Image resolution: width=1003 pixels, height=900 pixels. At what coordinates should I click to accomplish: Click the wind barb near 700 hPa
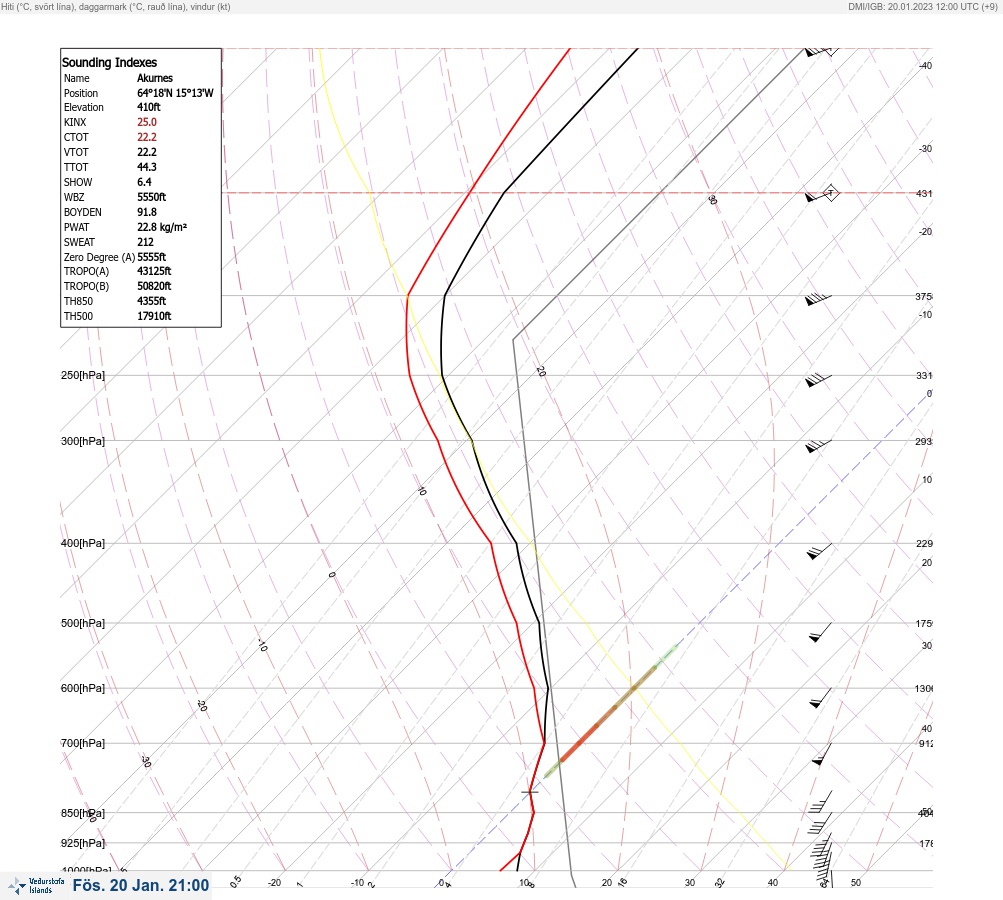click(x=821, y=754)
